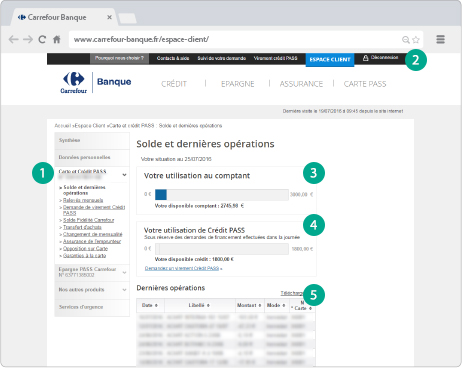Sort the table by Mode
The image size is (462, 368).
[x=276, y=305]
